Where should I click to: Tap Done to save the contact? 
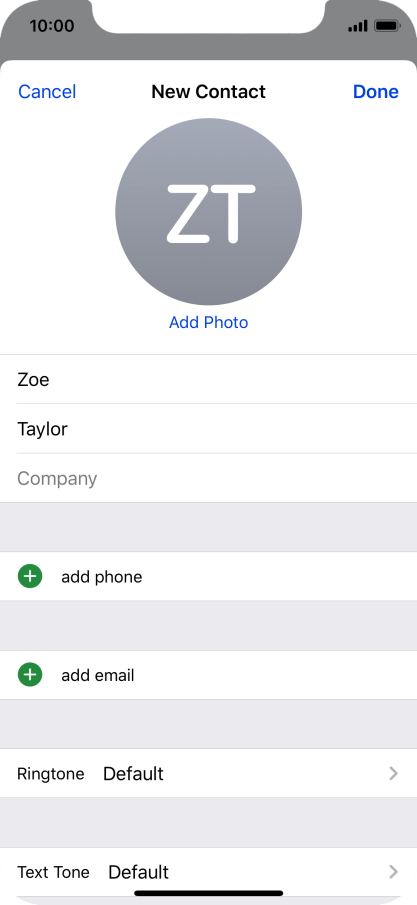(376, 92)
